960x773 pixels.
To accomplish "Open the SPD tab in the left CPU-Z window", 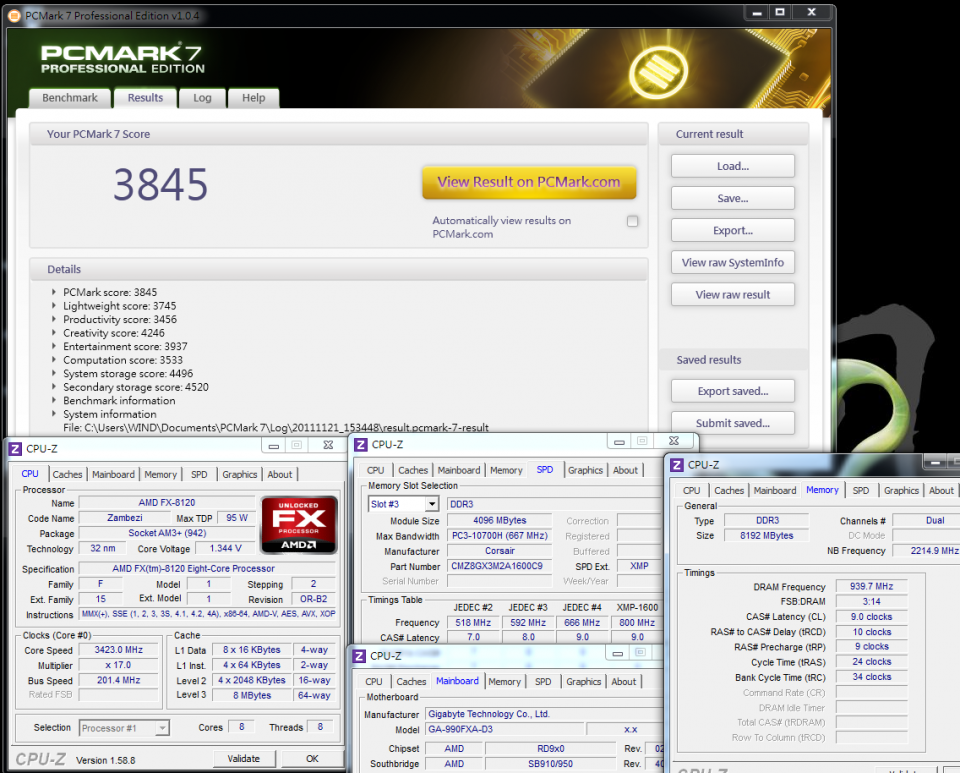I will (x=198, y=474).
